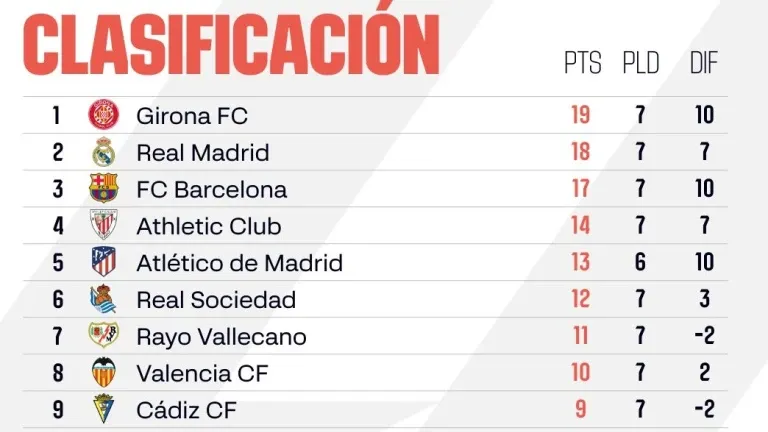Click the Atlético de Madrid name
The width and height of the screenshot is (768, 432).
(x=239, y=263)
